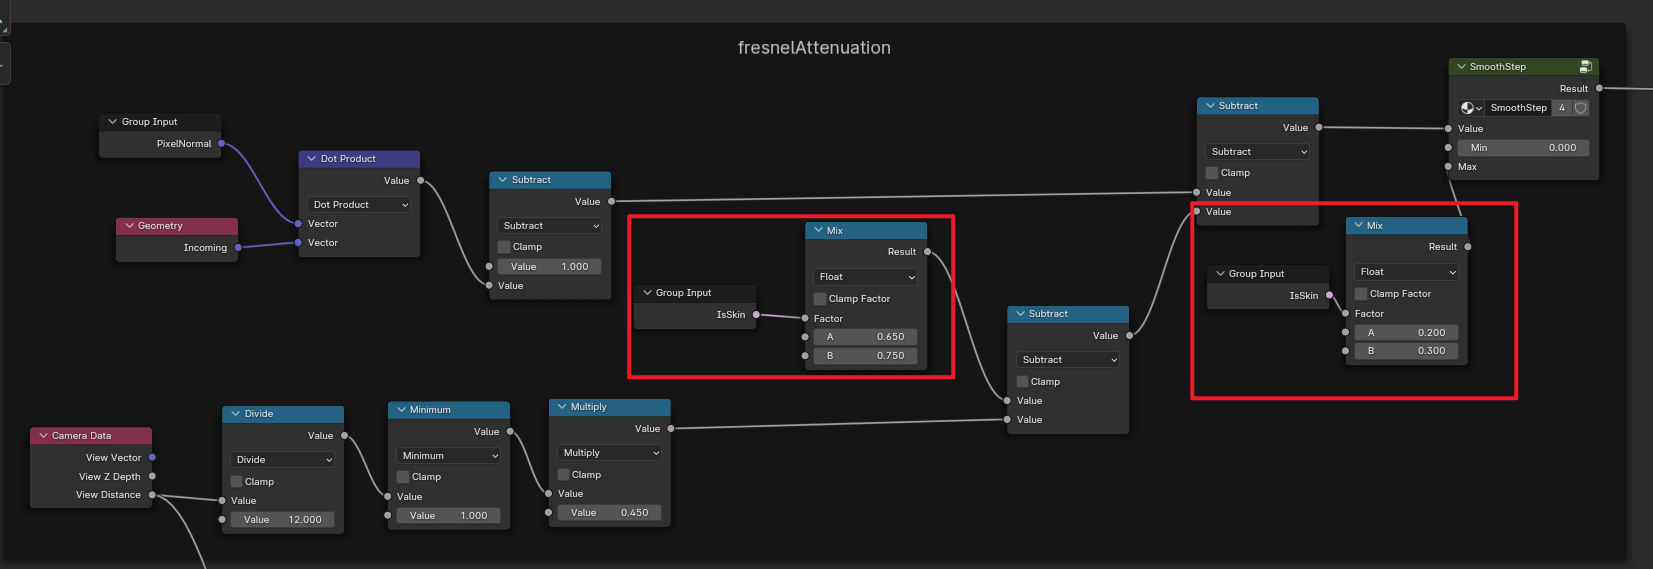Toggle Clamp checkbox in the Multiply node

click(x=564, y=475)
